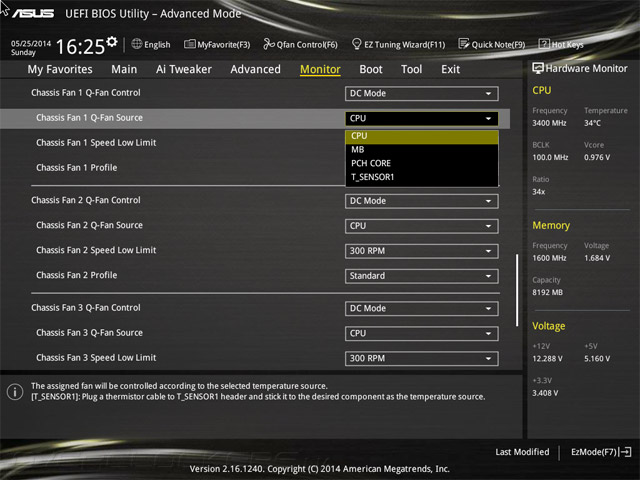Choose CPU option in source list
Viewport: 640px width, 480px height.
click(x=422, y=136)
